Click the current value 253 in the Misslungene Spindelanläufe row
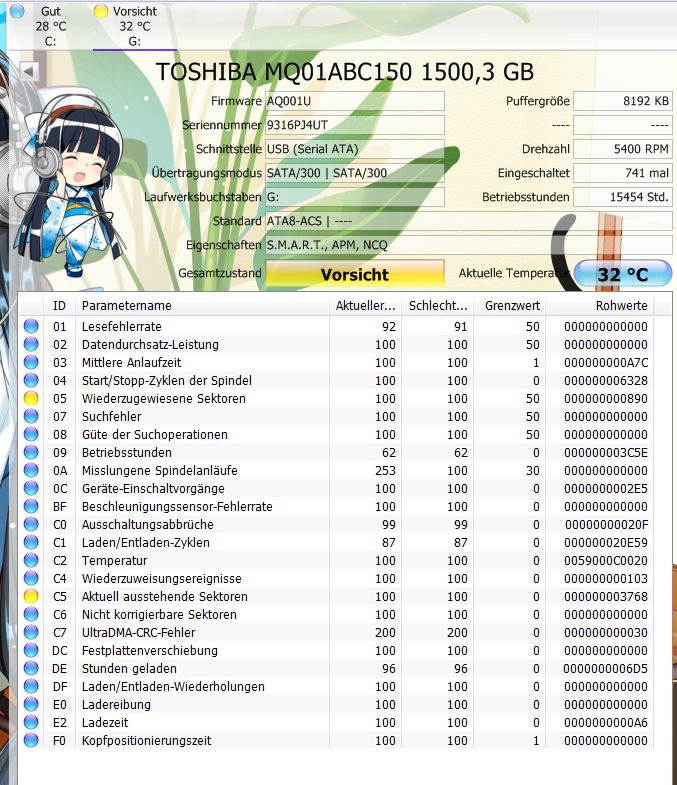Viewport: 677px width, 785px height. tap(386, 471)
